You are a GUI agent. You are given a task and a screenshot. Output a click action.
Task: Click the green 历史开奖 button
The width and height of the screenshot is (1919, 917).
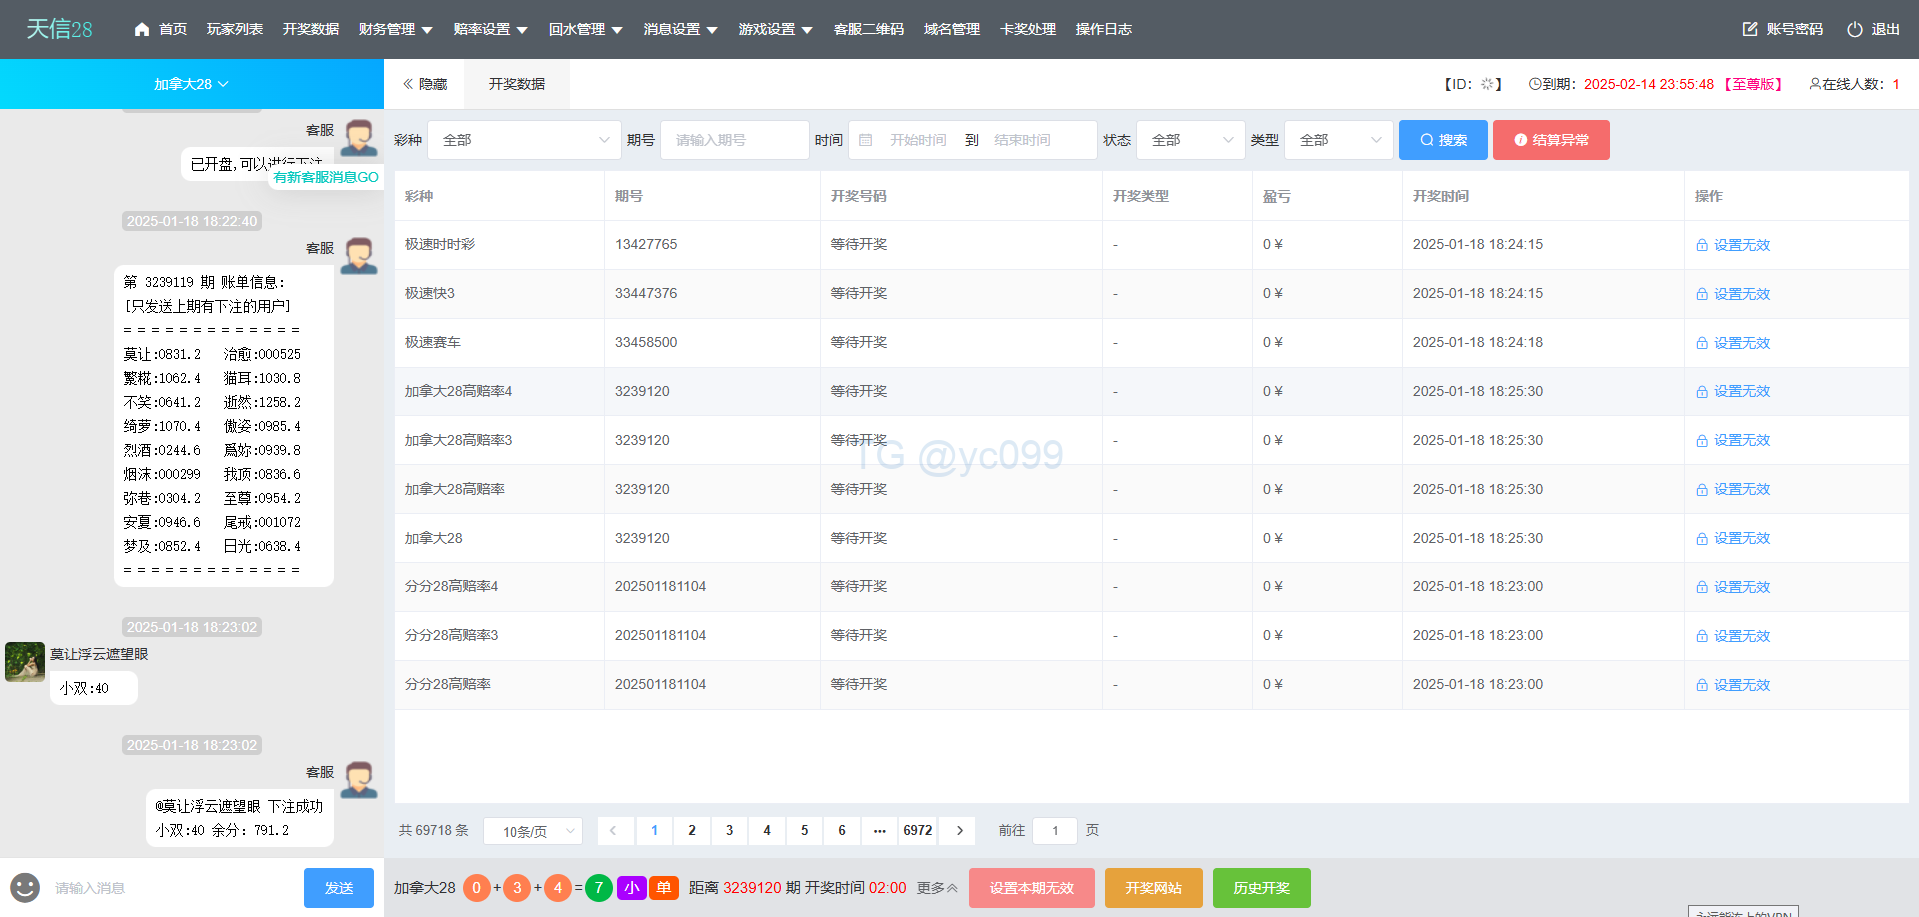[x=1261, y=888]
